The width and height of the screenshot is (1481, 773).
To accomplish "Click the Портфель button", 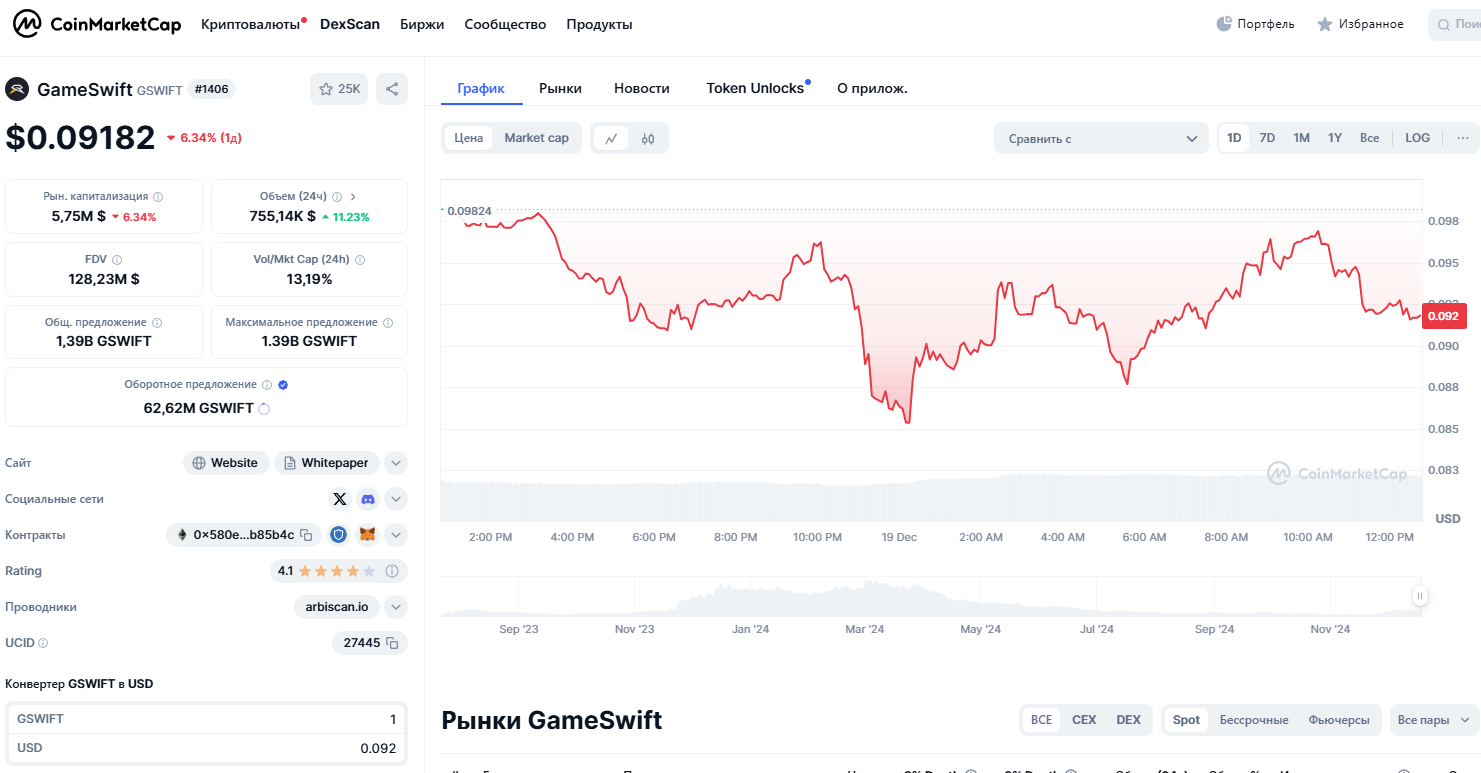I will tap(1255, 24).
